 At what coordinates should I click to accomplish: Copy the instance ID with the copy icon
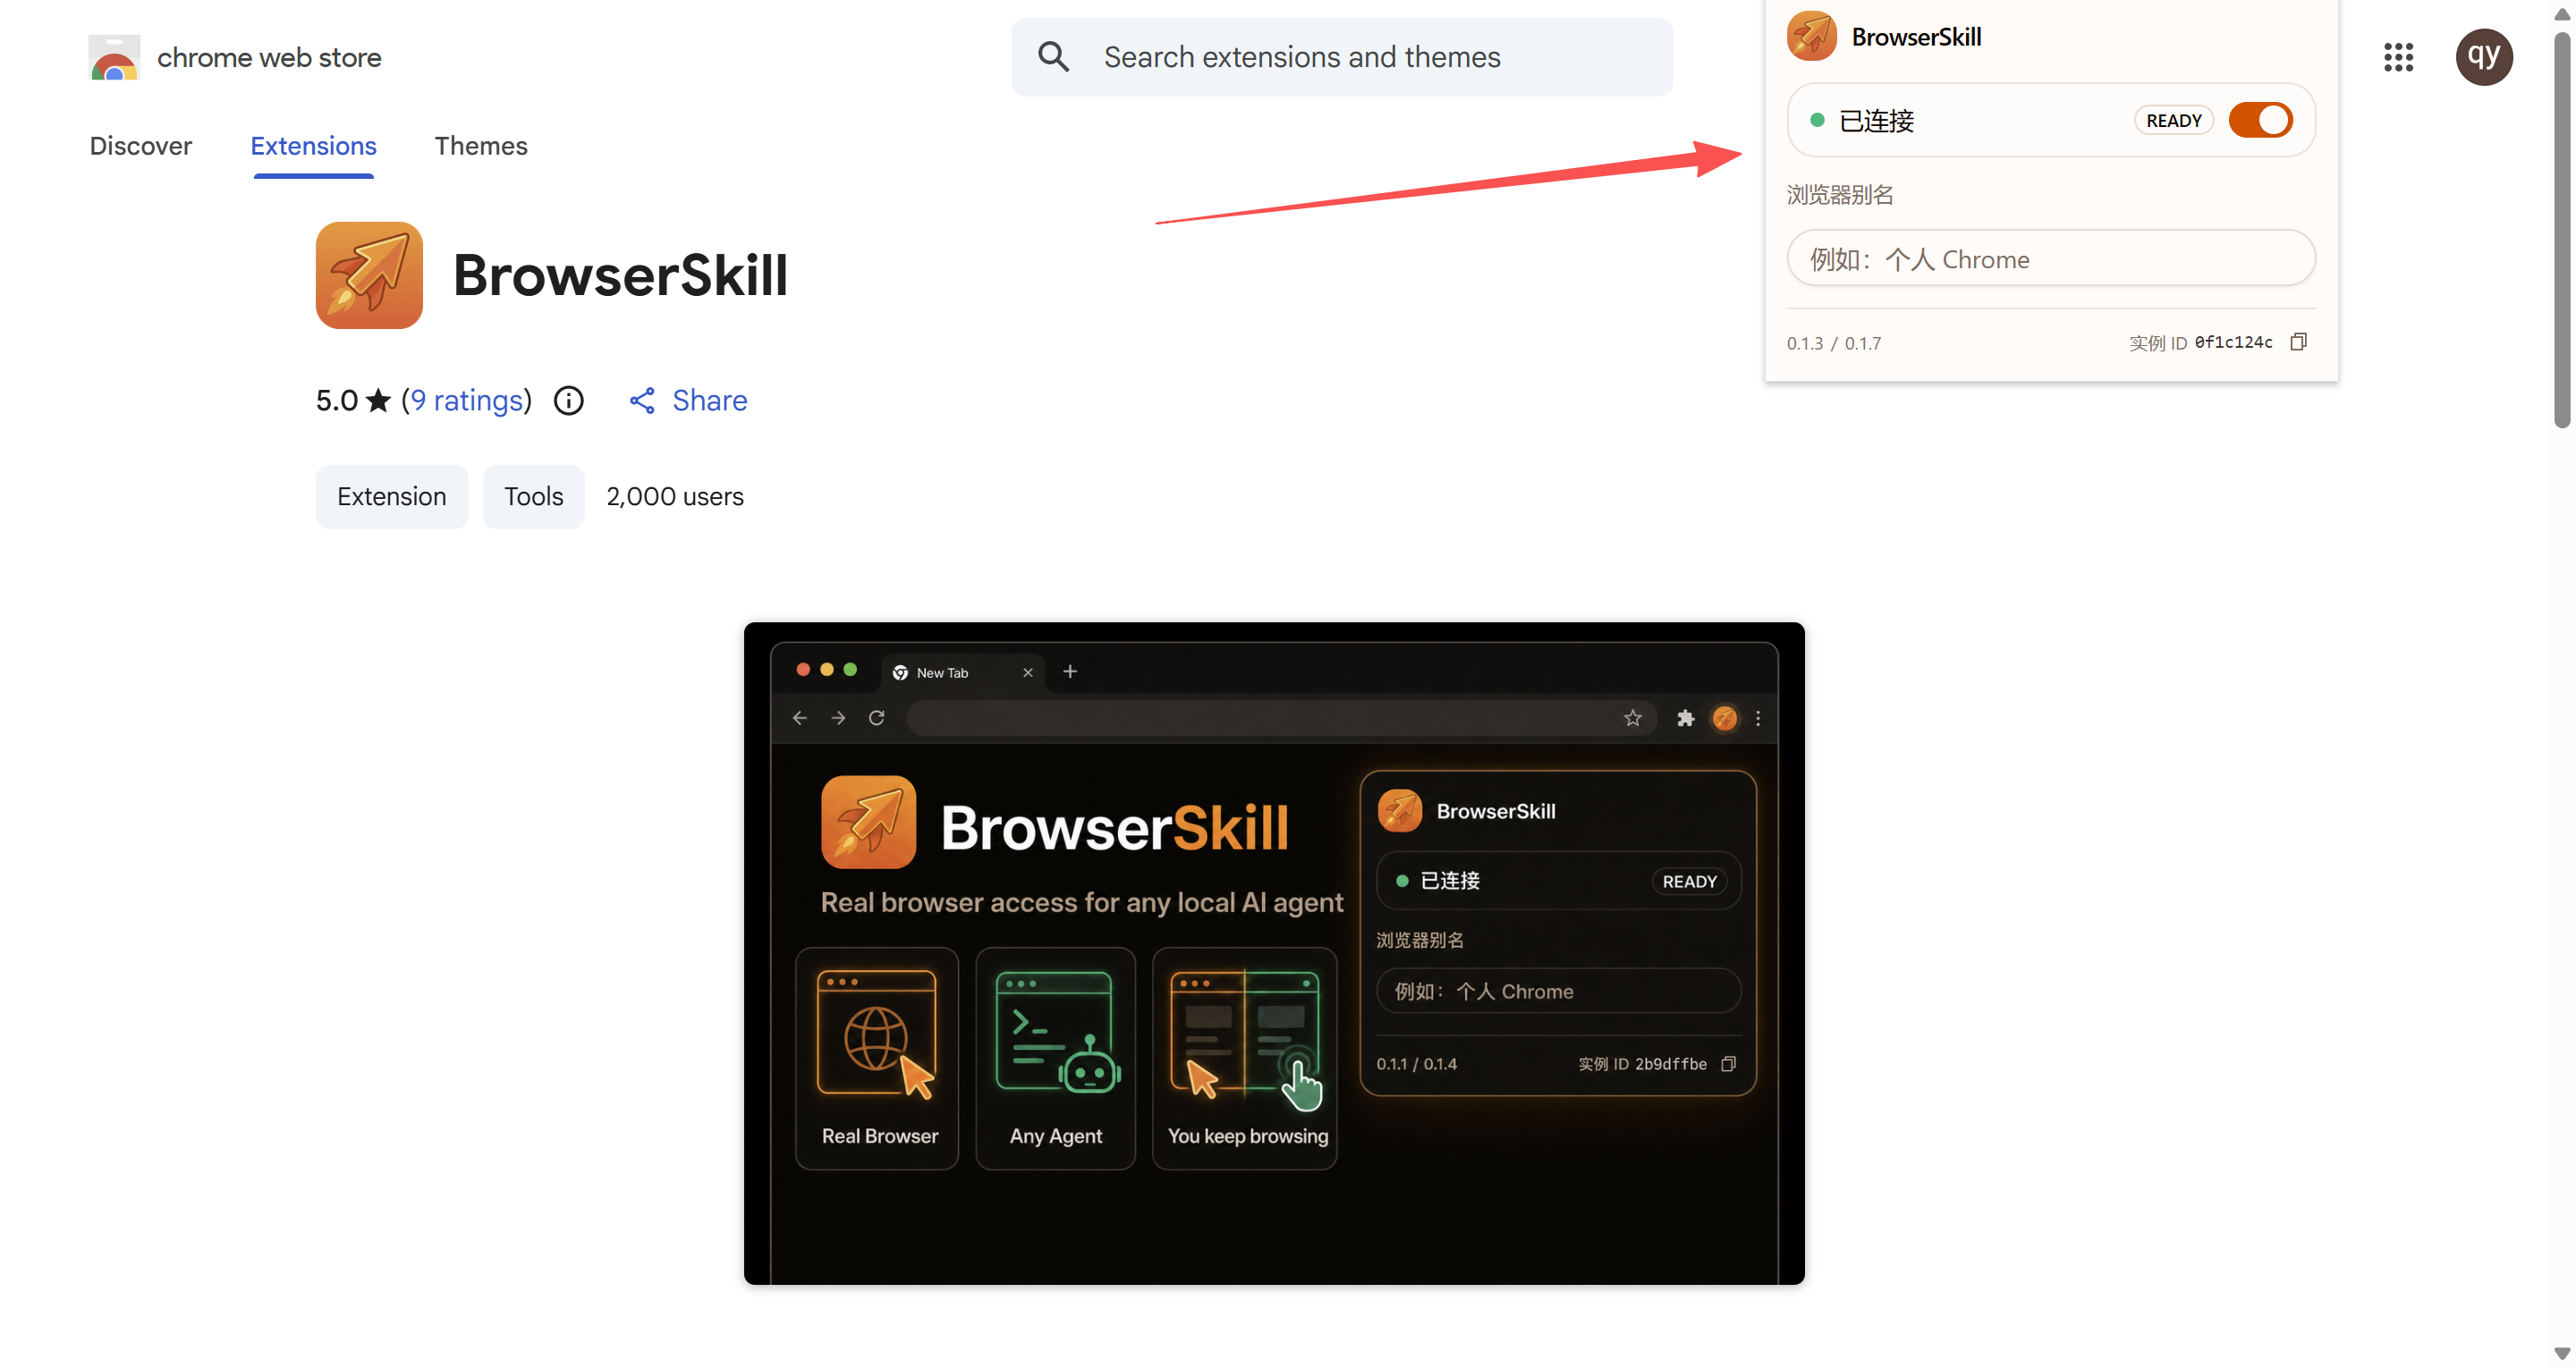coord(2299,342)
